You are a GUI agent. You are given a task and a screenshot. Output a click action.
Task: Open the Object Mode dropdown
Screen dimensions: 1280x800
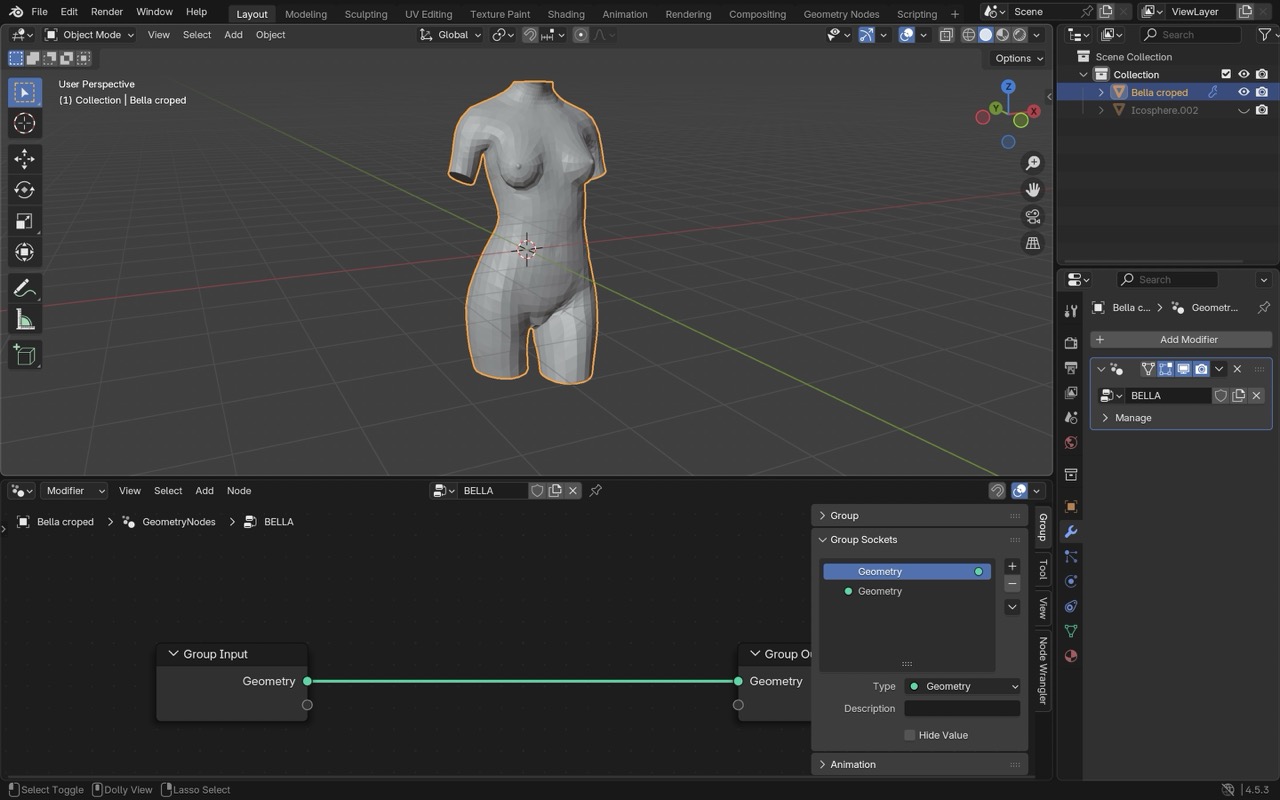[x=90, y=35]
